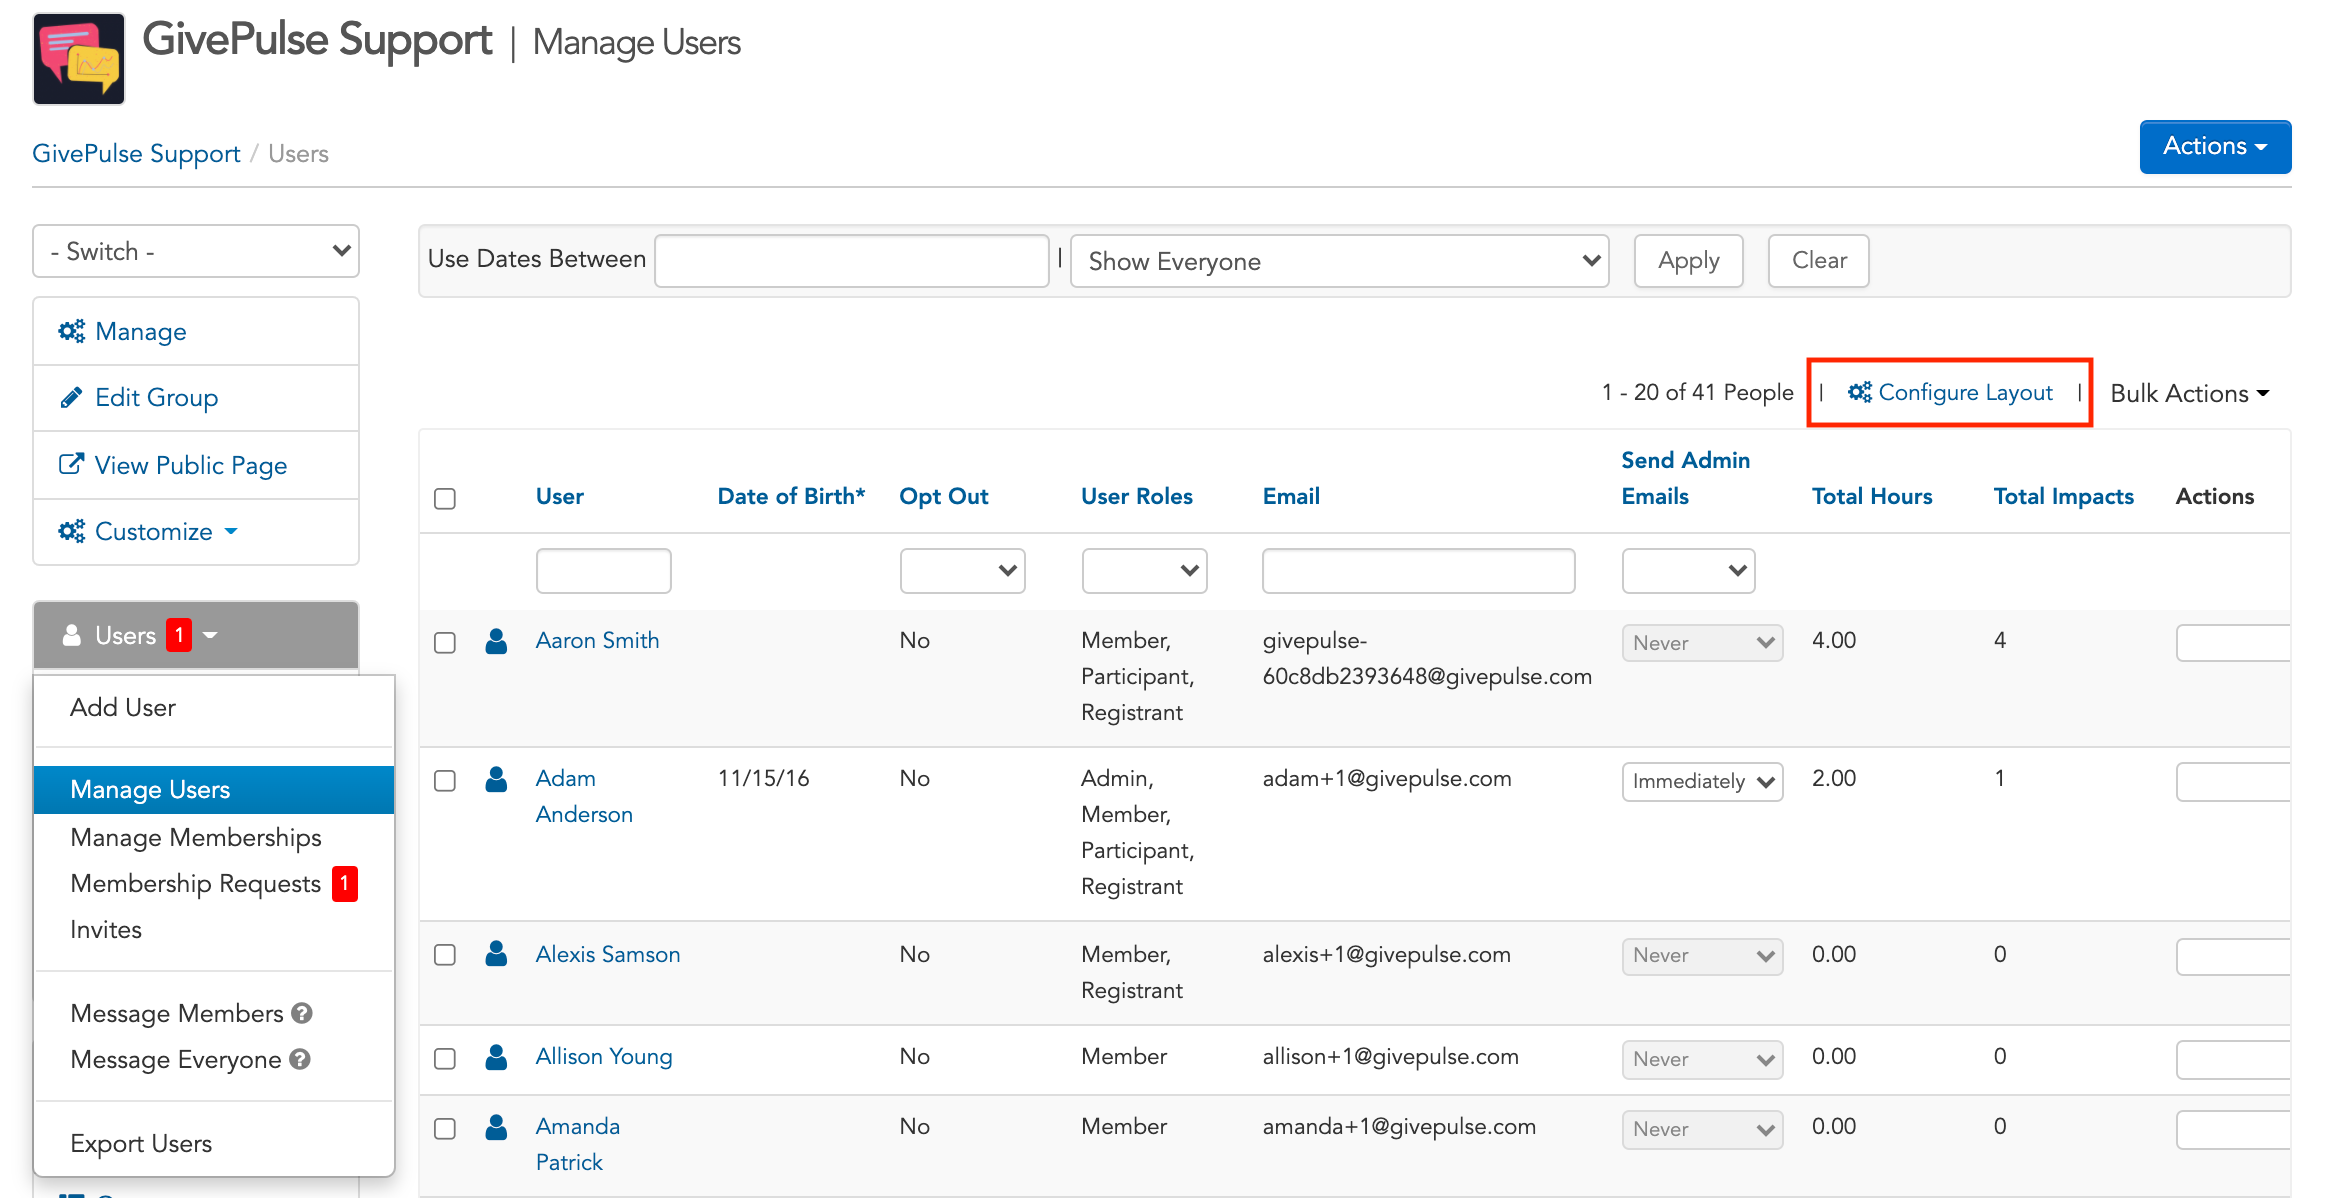Tick the select-all checkbox in table header
Image resolution: width=2332 pixels, height=1198 pixels.
click(x=445, y=498)
